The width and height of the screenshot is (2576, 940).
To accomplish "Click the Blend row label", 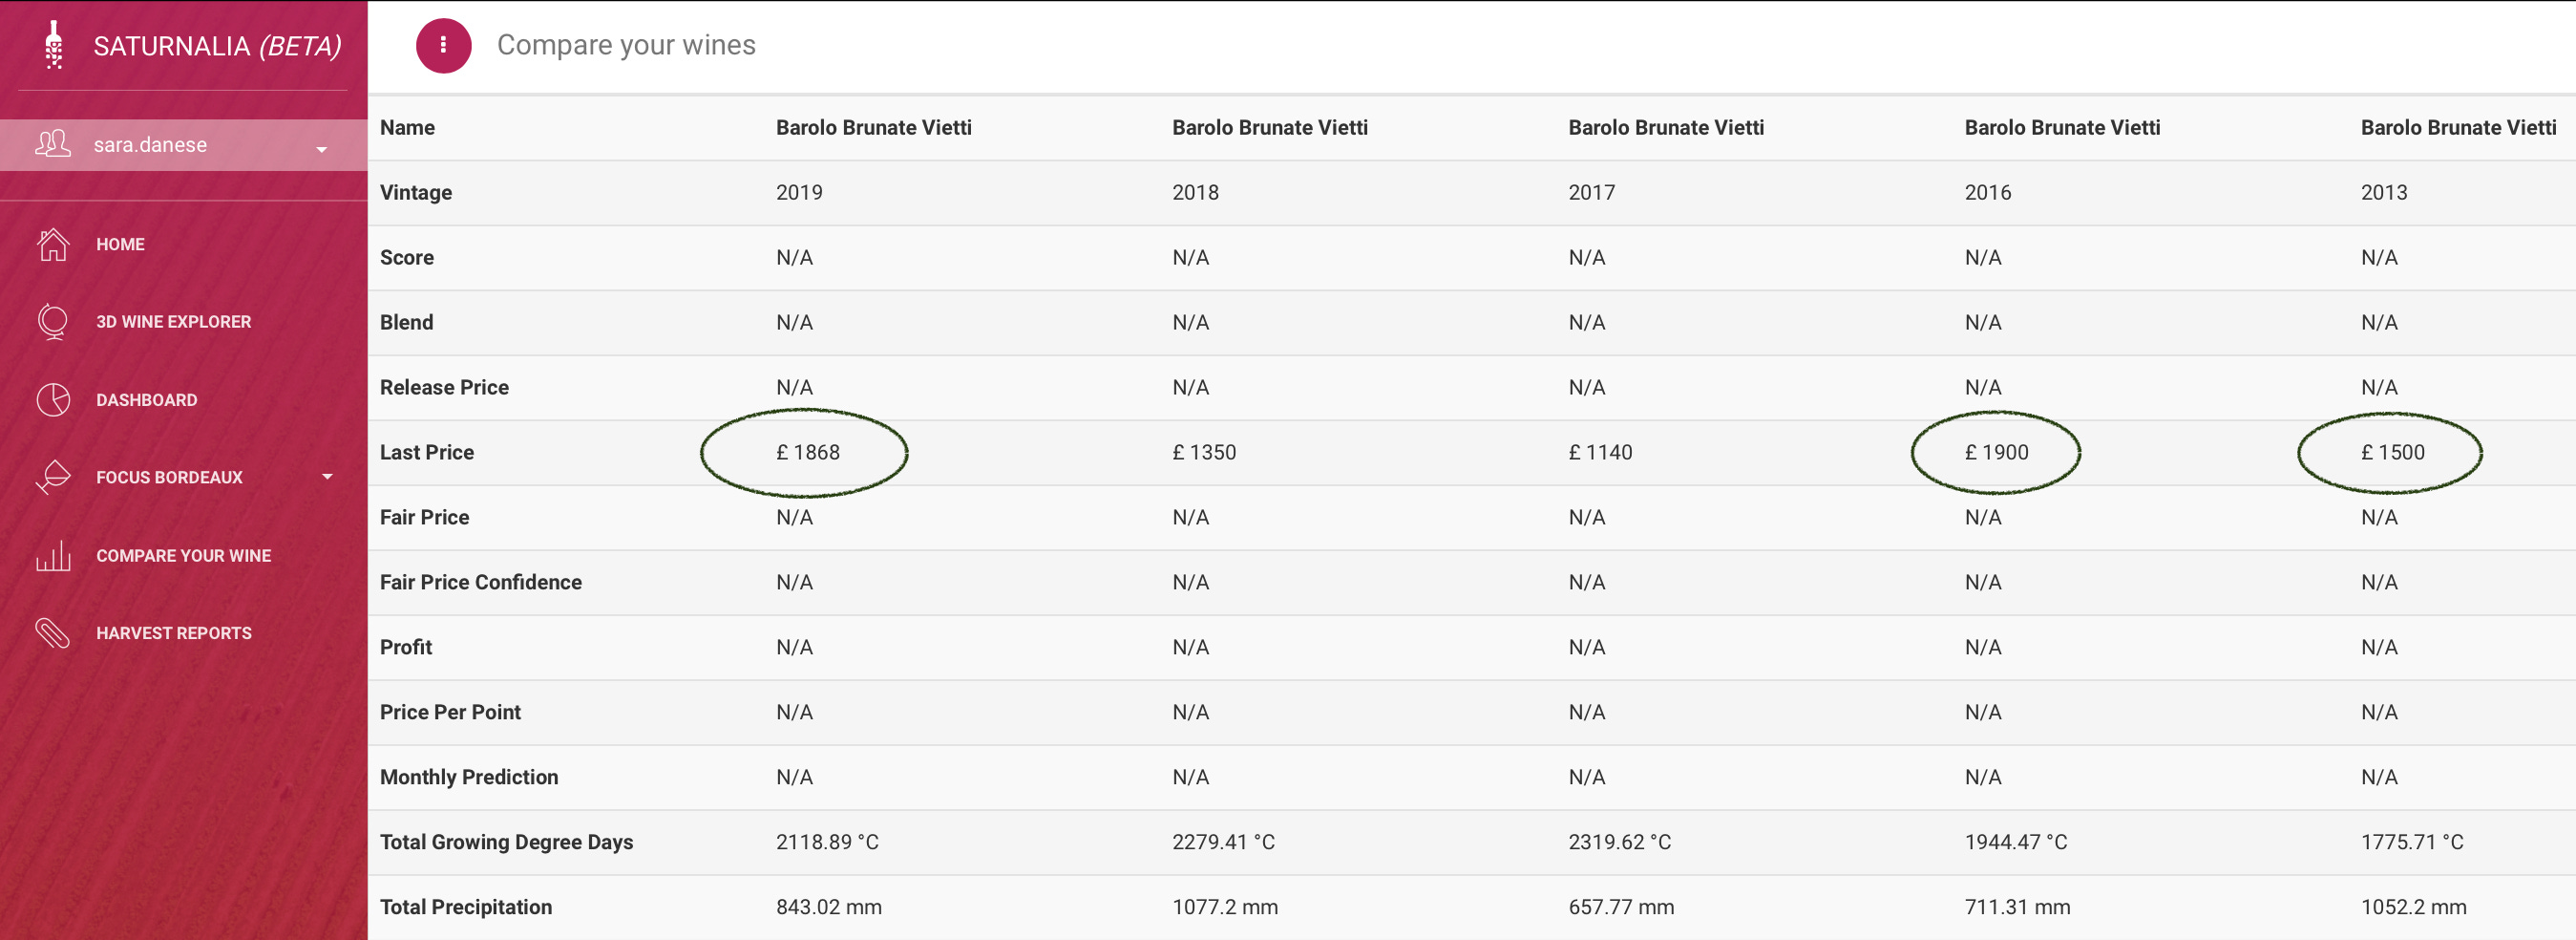I will (407, 322).
